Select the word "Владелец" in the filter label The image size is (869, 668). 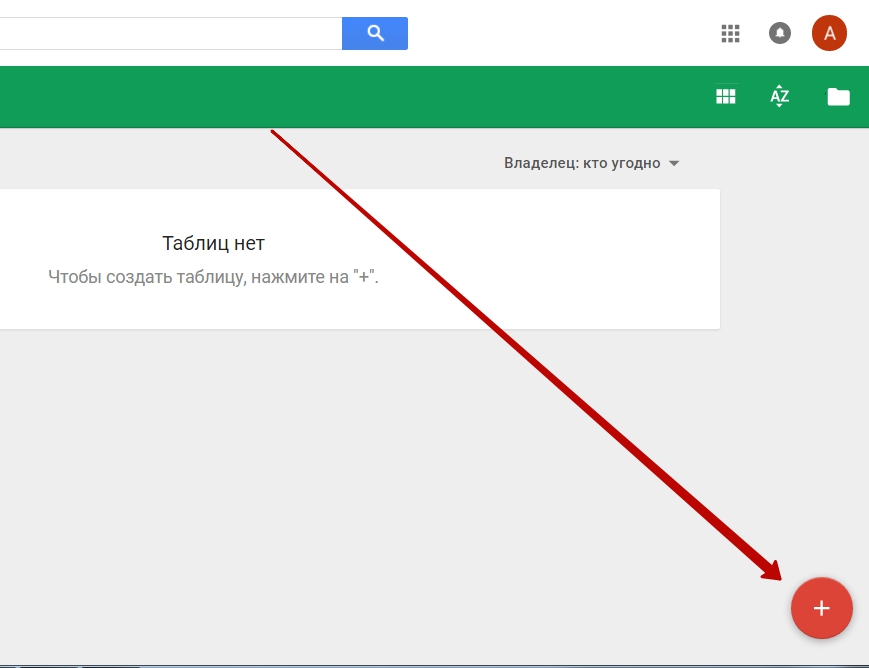[539, 163]
